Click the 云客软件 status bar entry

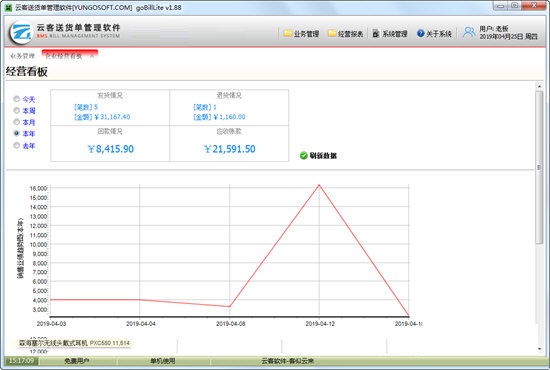click(x=287, y=361)
